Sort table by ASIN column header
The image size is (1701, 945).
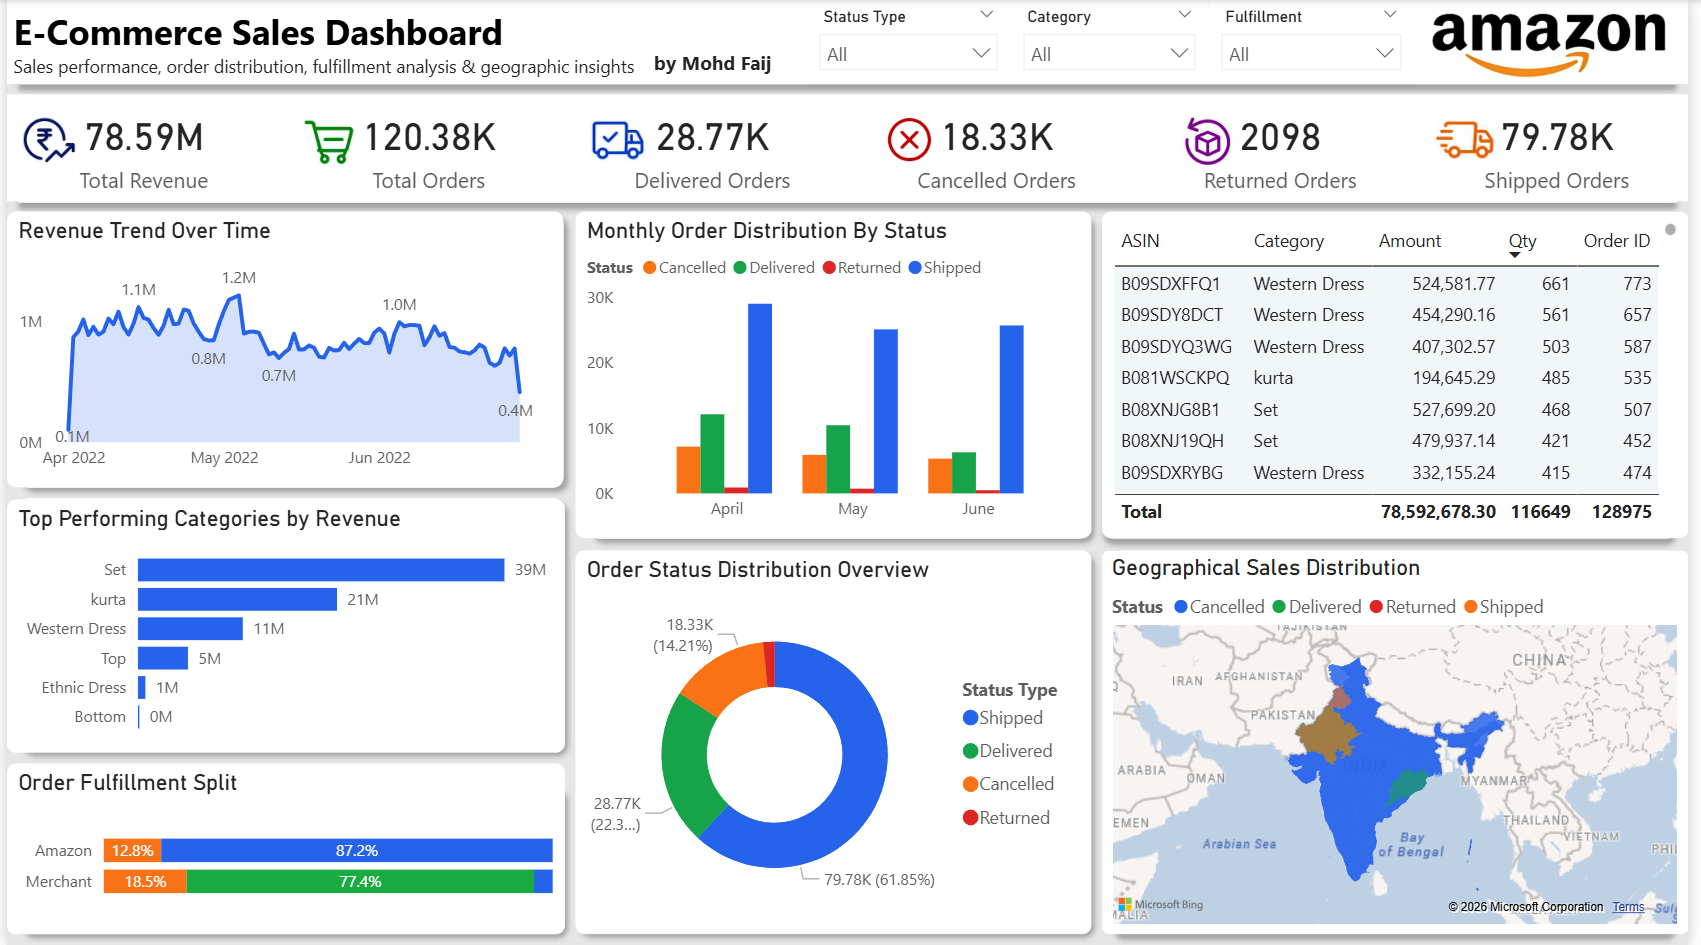1140,241
